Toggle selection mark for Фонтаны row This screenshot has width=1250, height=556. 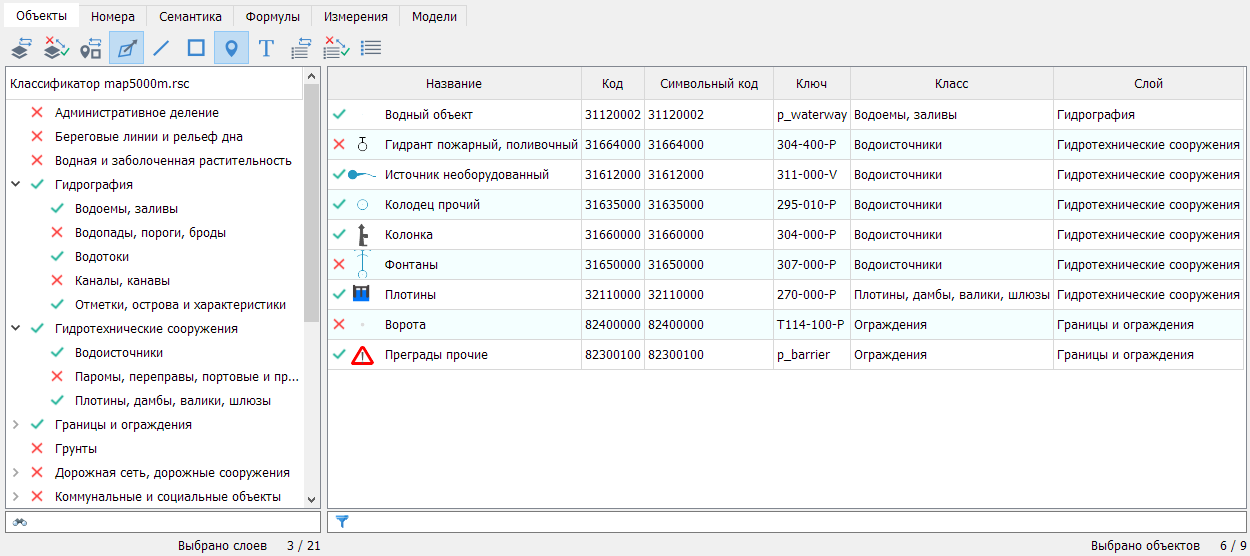point(339,265)
